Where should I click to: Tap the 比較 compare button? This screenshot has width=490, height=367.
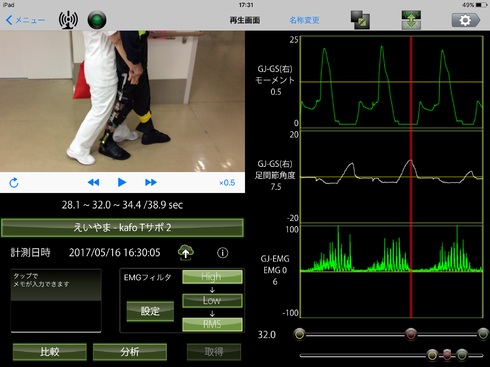[x=50, y=352]
